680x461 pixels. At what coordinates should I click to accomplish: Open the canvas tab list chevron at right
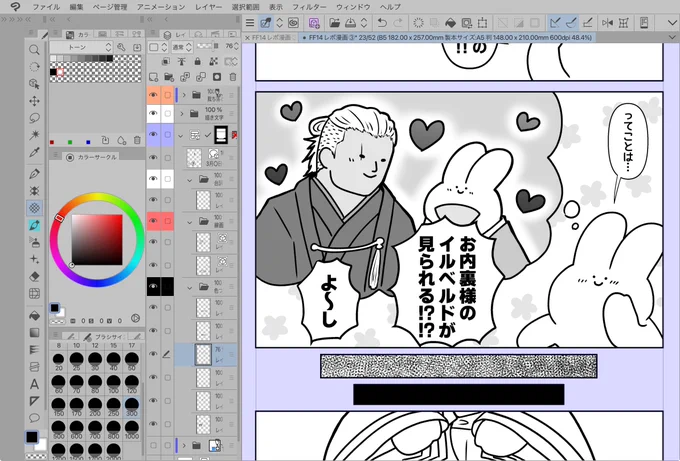pyautogui.click(x=673, y=38)
